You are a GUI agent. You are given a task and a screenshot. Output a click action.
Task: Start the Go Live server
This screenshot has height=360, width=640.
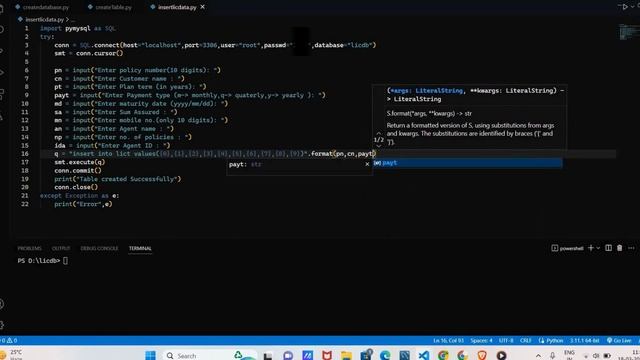[x=619, y=340]
